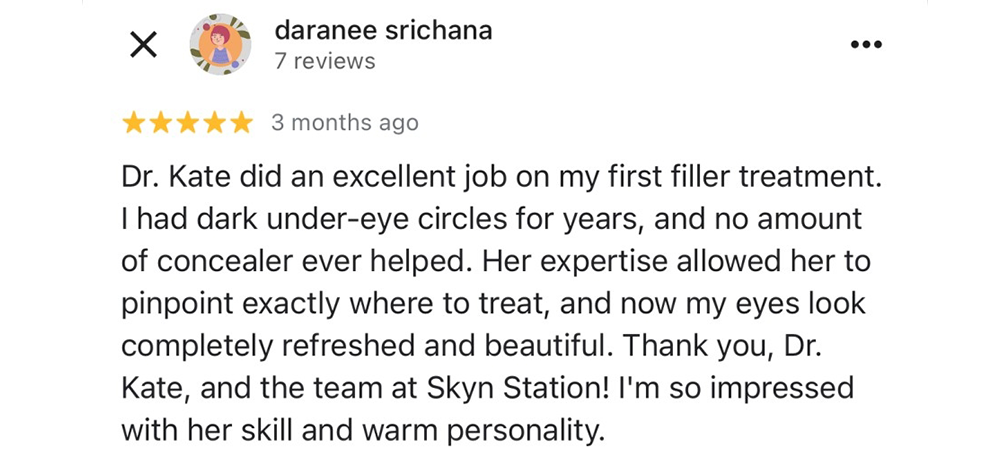Close the review with the X icon
The width and height of the screenshot is (1000, 464).
pos(144,46)
